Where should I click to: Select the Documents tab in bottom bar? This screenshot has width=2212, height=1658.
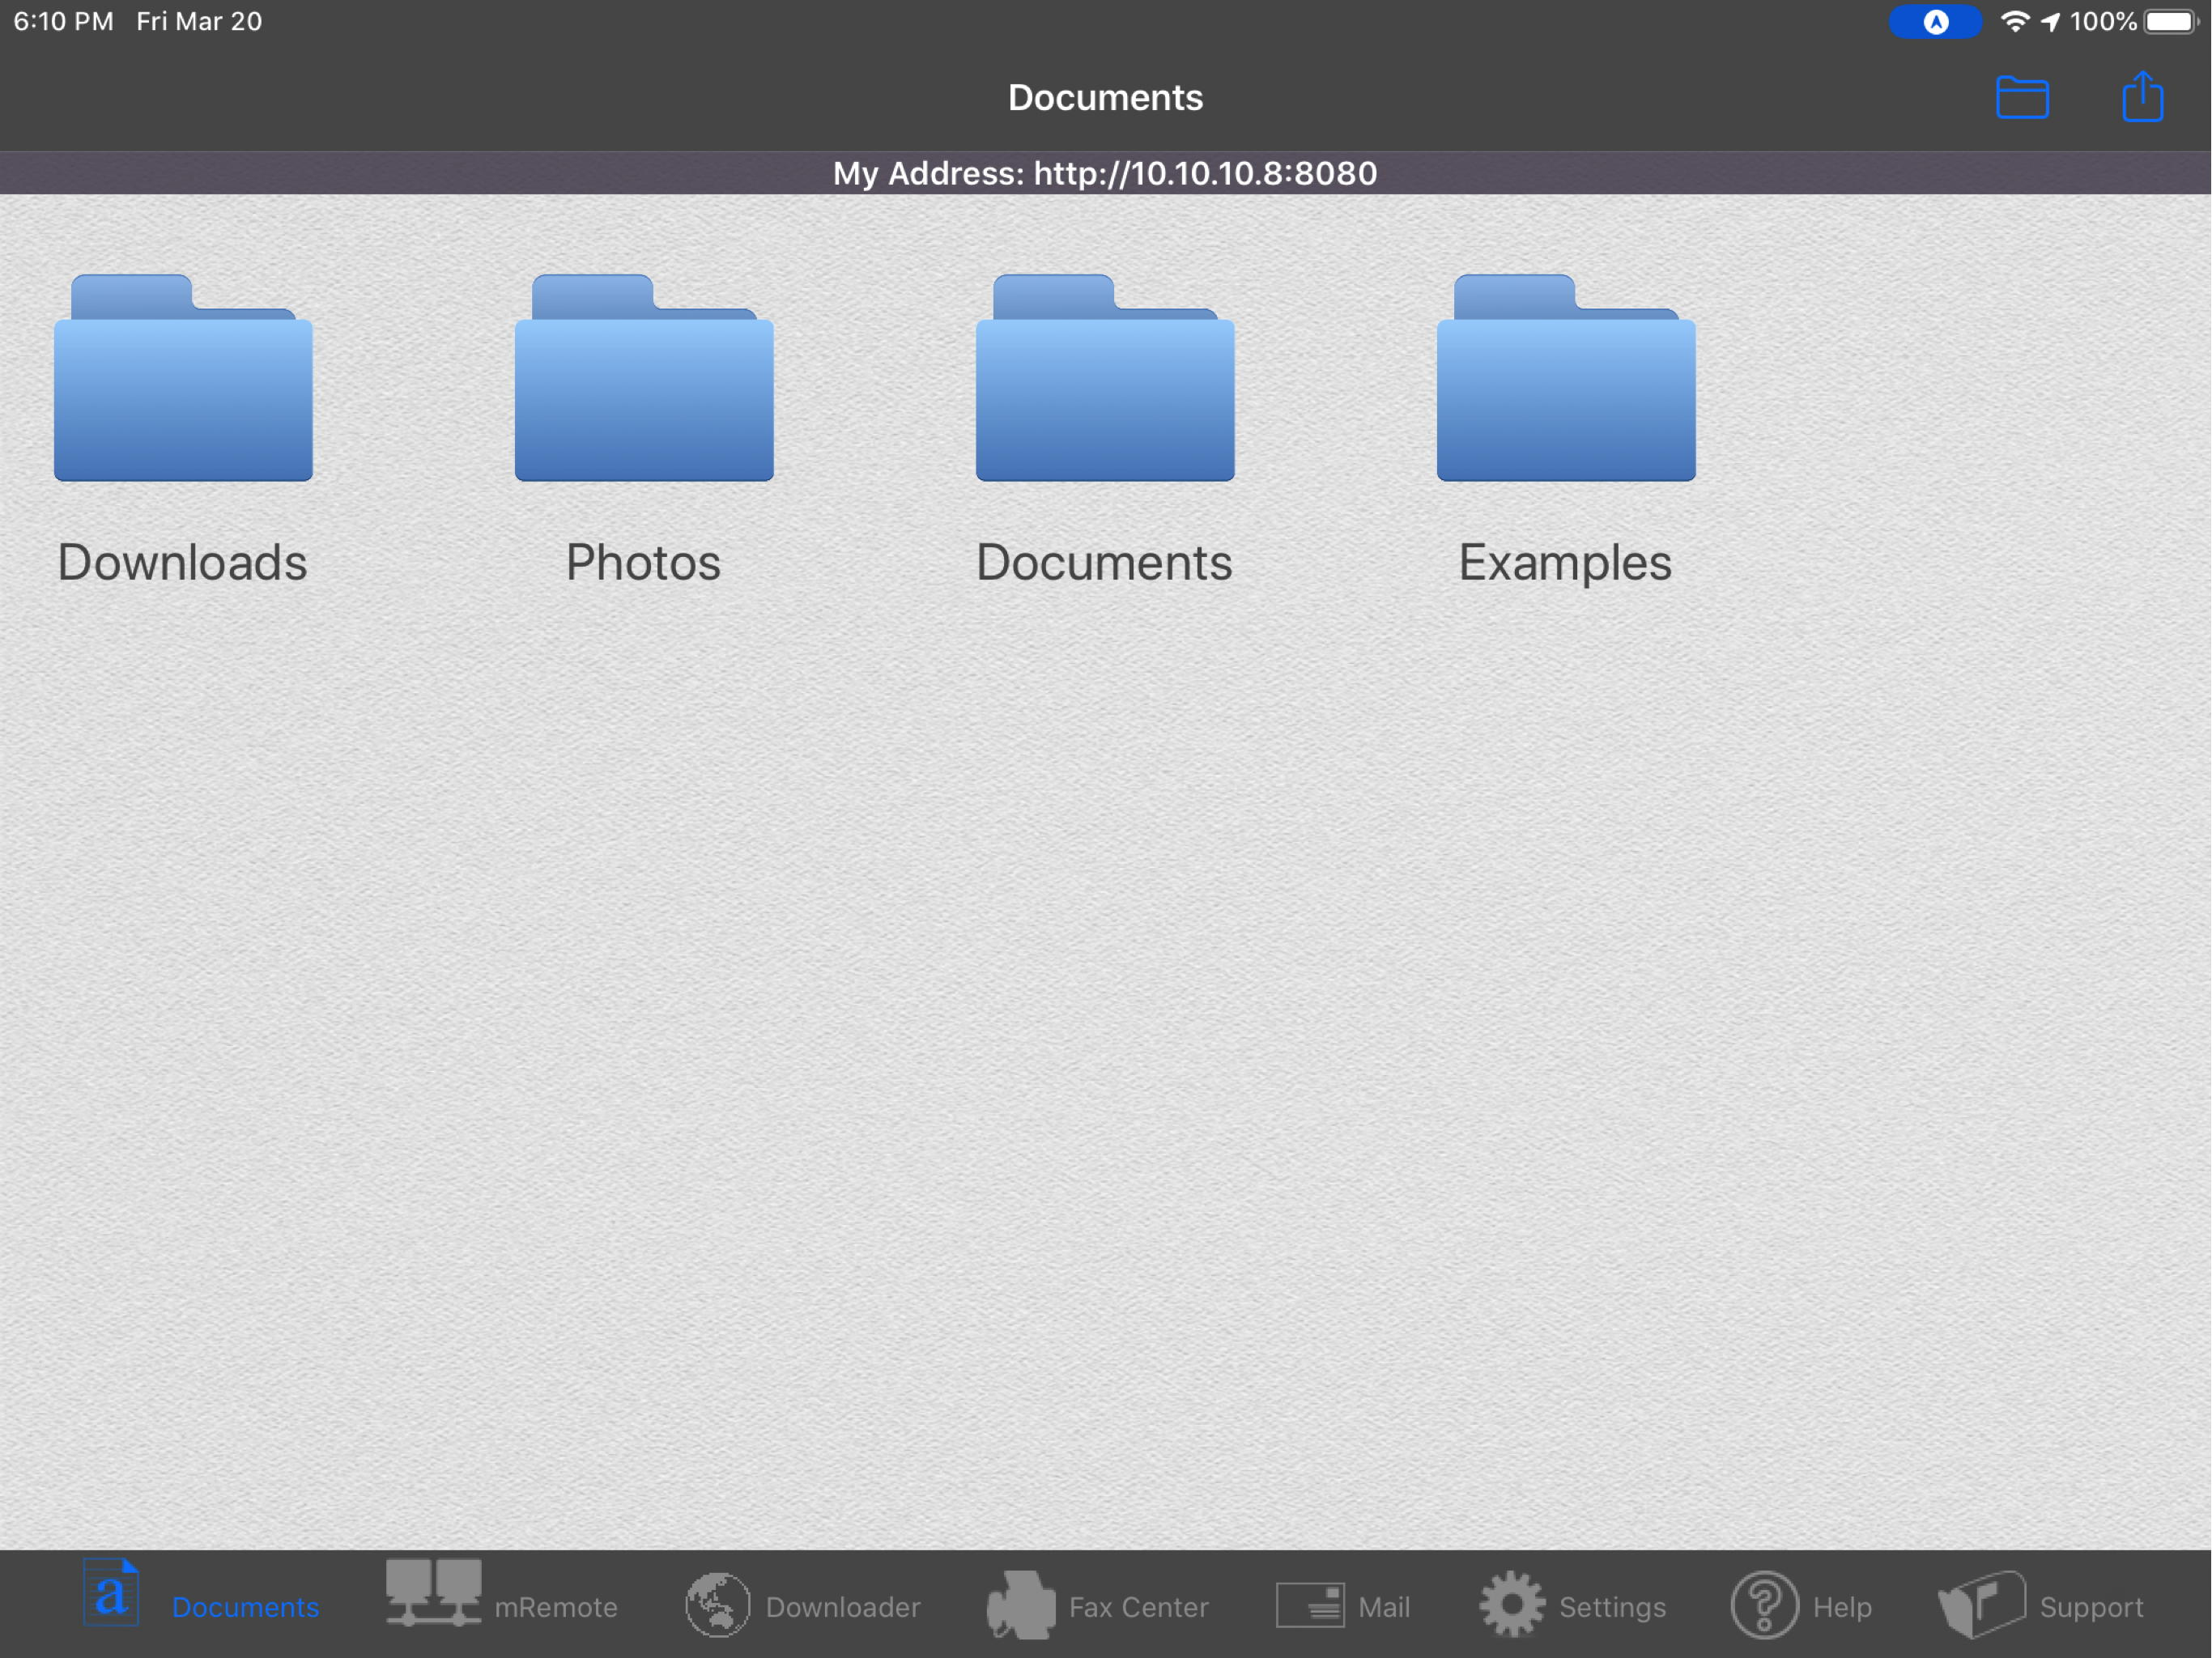click(x=201, y=1598)
